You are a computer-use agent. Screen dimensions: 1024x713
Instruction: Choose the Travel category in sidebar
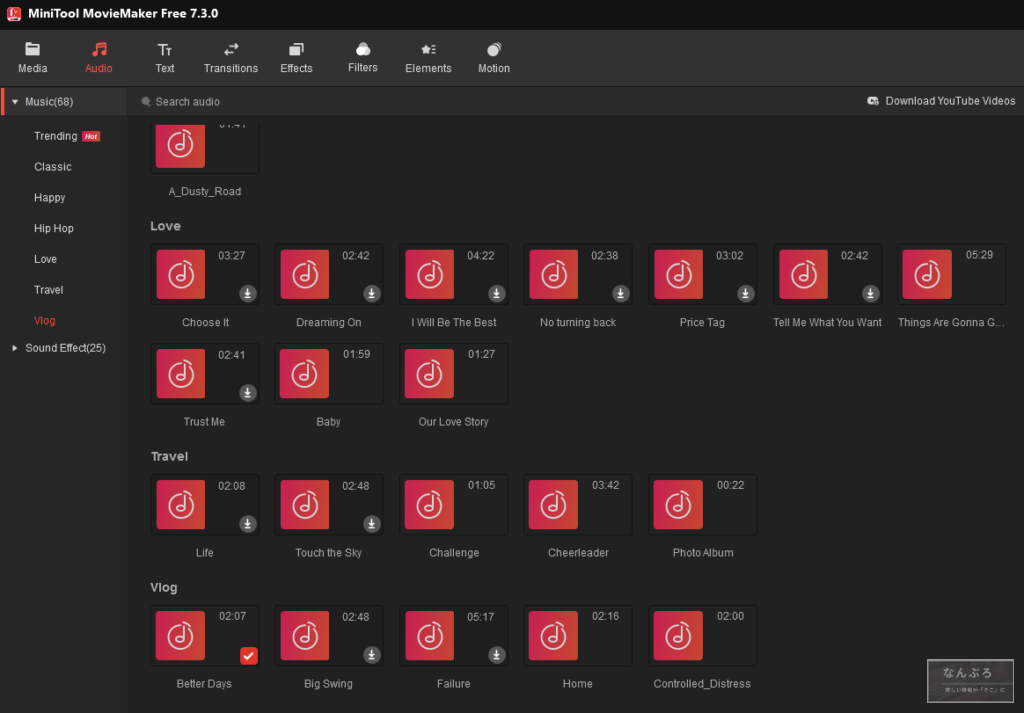tap(48, 290)
